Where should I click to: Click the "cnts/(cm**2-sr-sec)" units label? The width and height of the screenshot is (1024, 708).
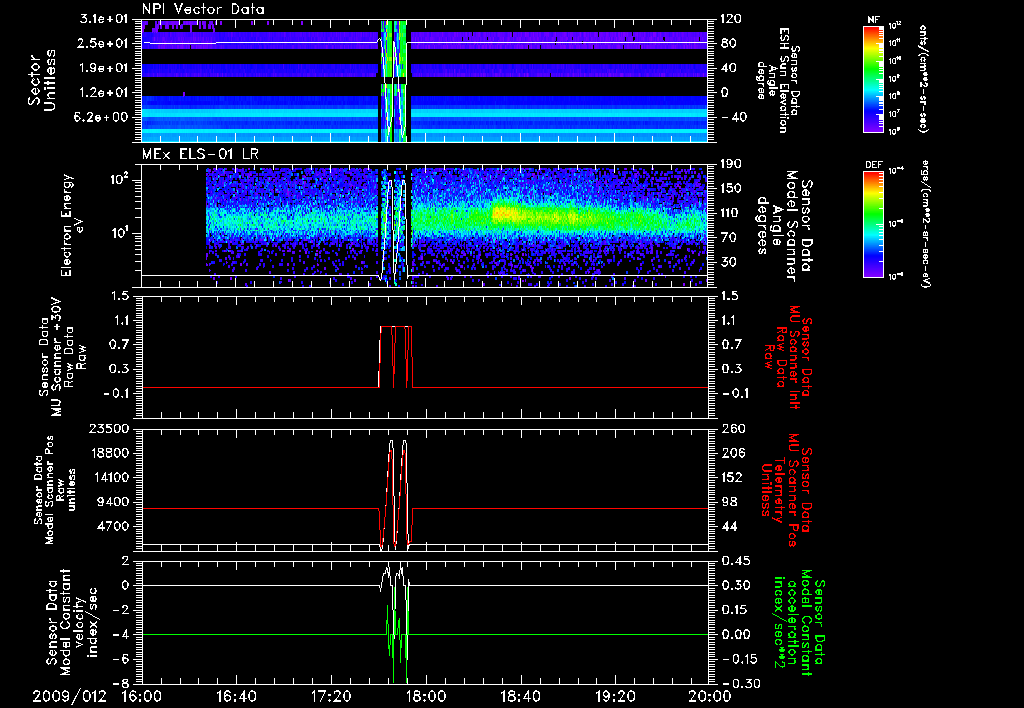pyautogui.click(x=924, y=78)
